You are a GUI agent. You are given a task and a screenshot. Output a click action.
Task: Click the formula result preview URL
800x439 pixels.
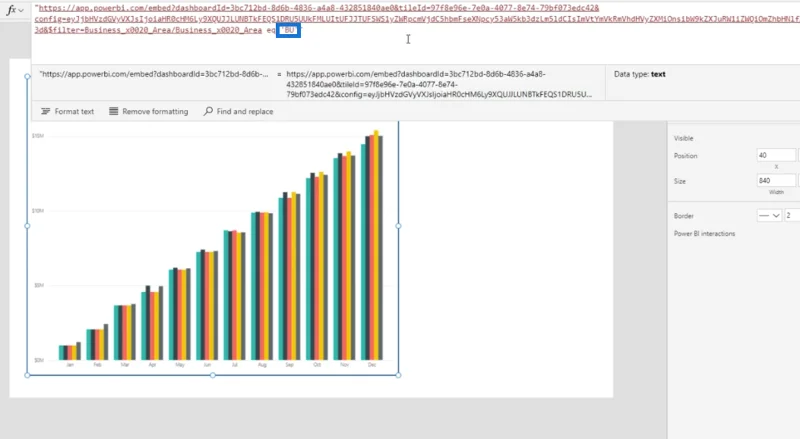pyautogui.click(x=439, y=84)
